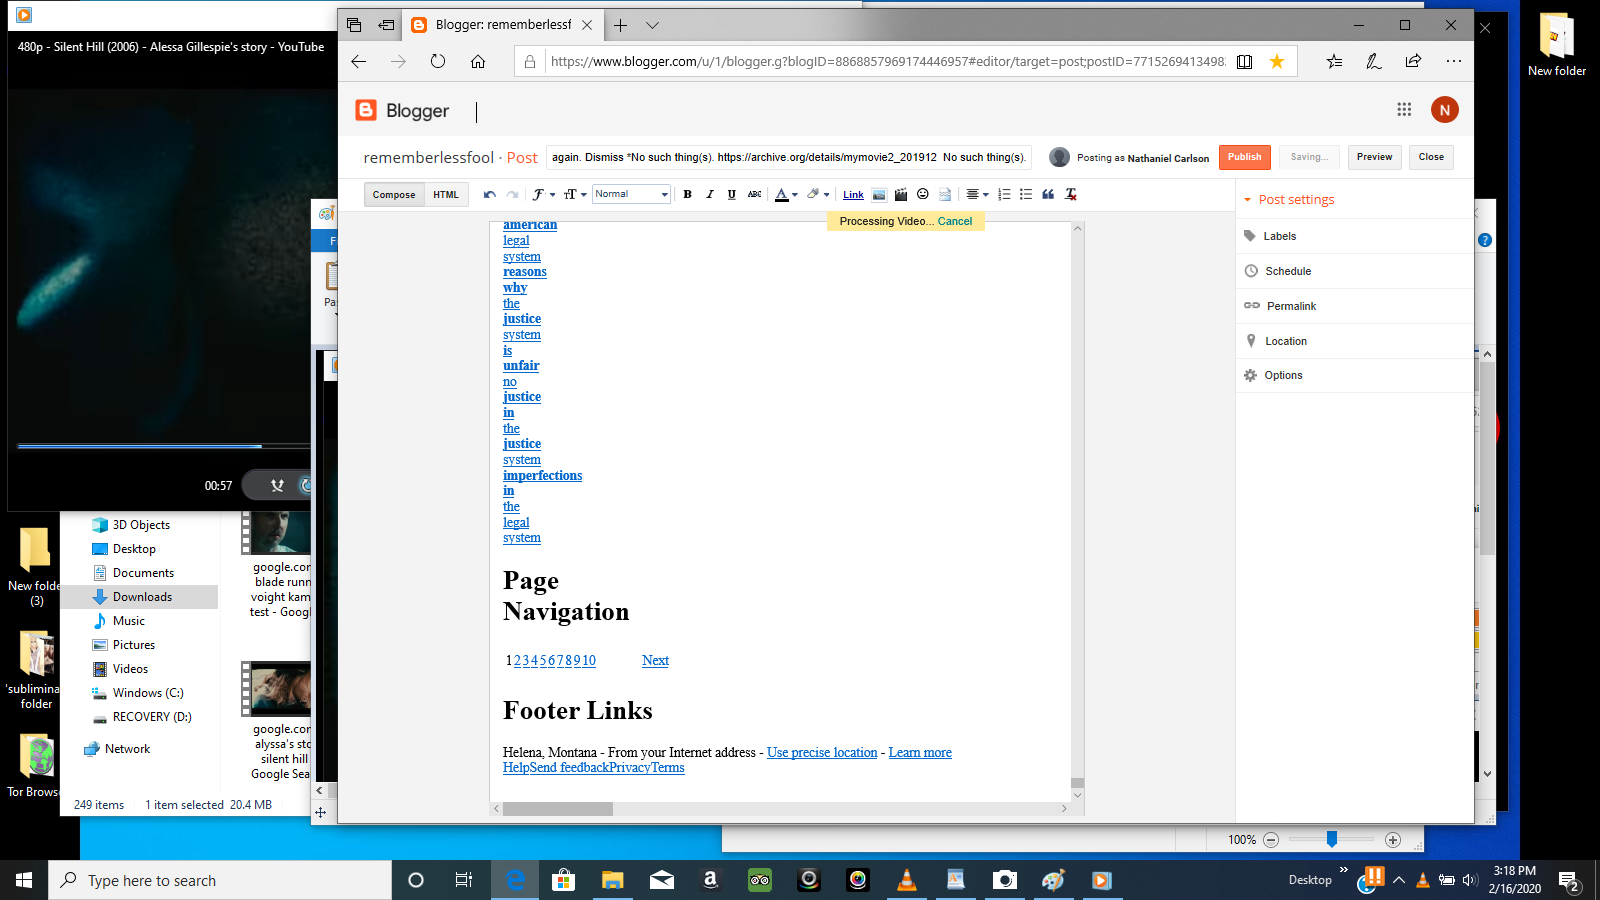Insert a video using the clapperboard icon
This screenshot has height=900, width=1600.
901,194
